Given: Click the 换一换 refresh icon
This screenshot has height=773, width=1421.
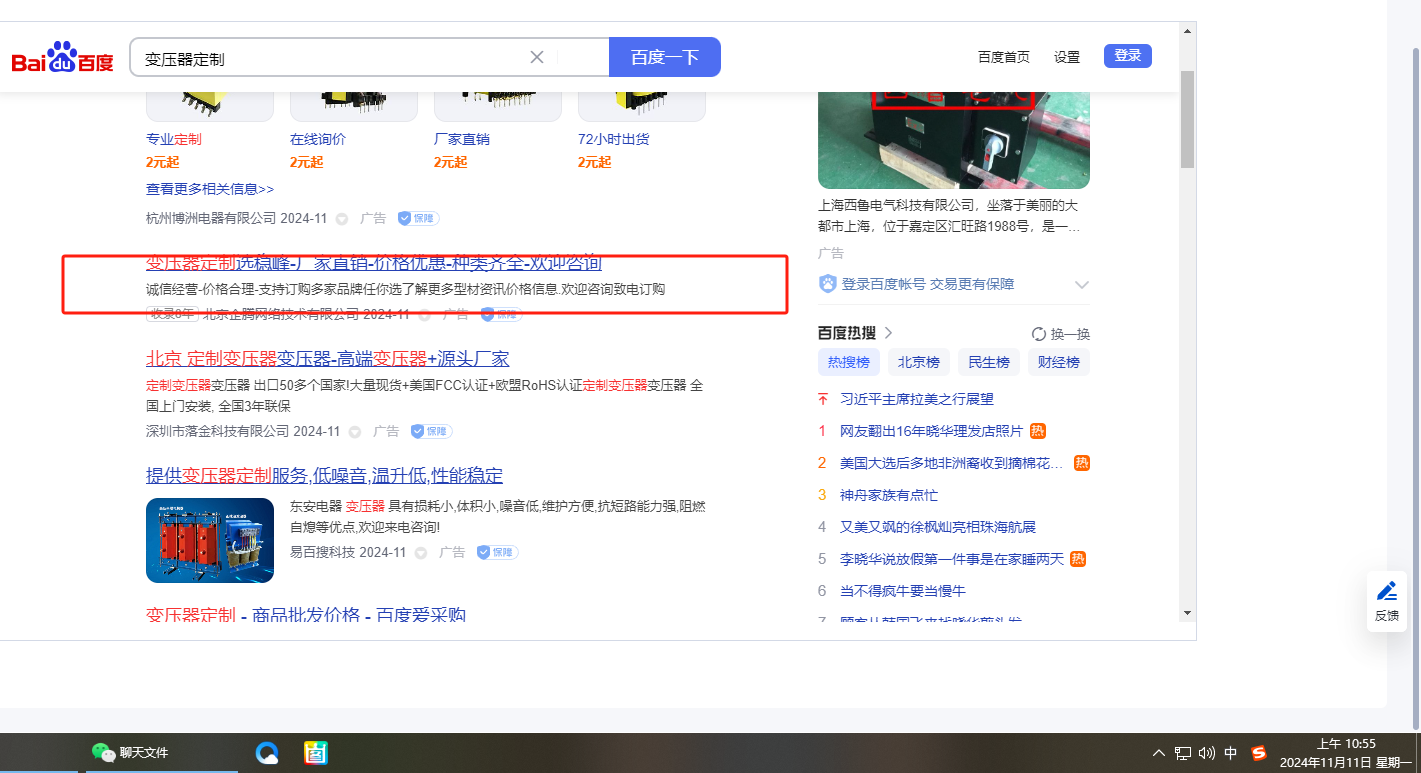Looking at the screenshot, I should (1038, 334).
